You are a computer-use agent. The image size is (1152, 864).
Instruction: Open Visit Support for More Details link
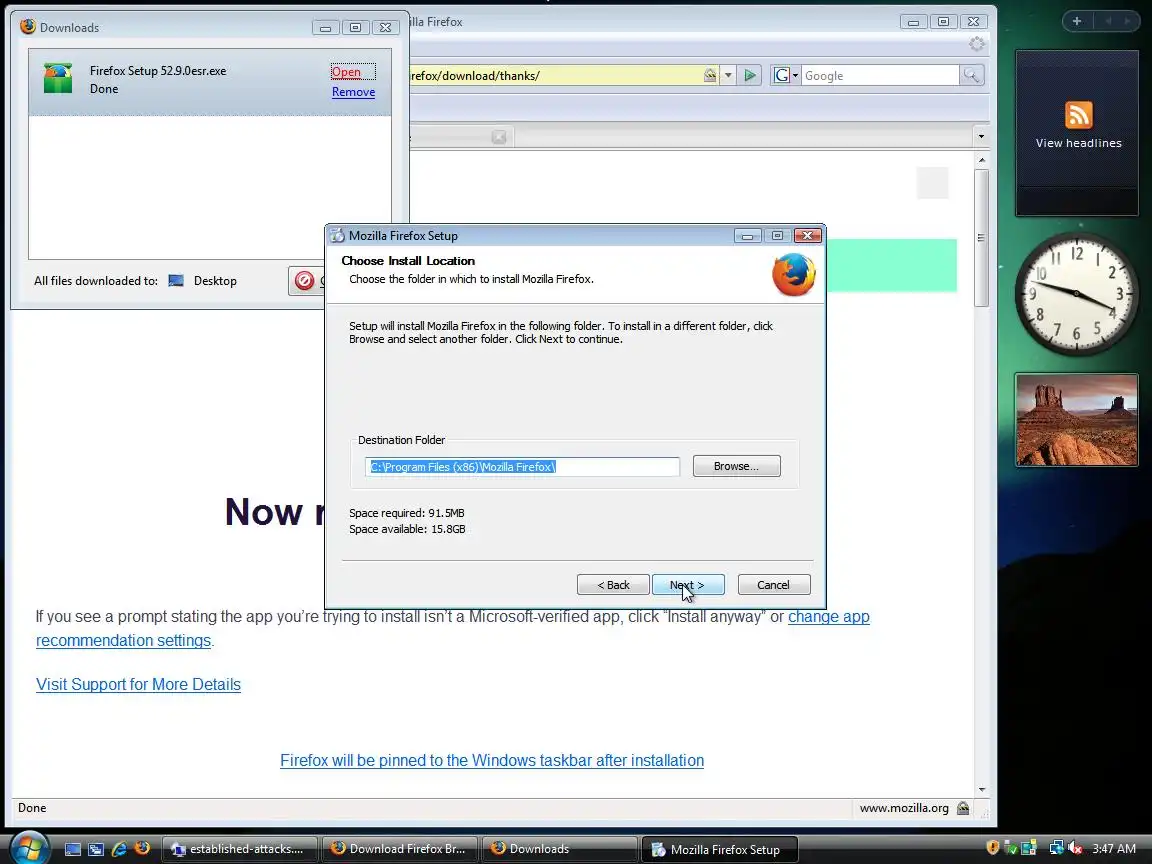(138, 684)
